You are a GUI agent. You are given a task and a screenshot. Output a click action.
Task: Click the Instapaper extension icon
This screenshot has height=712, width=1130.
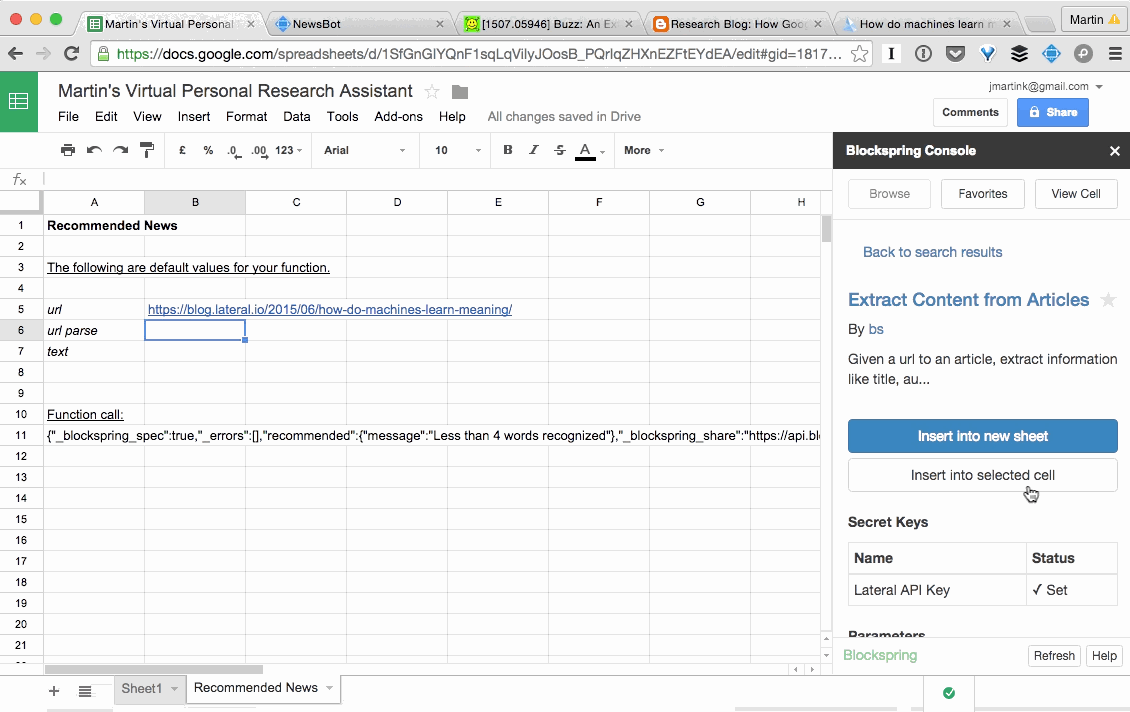tap(891, 53)
